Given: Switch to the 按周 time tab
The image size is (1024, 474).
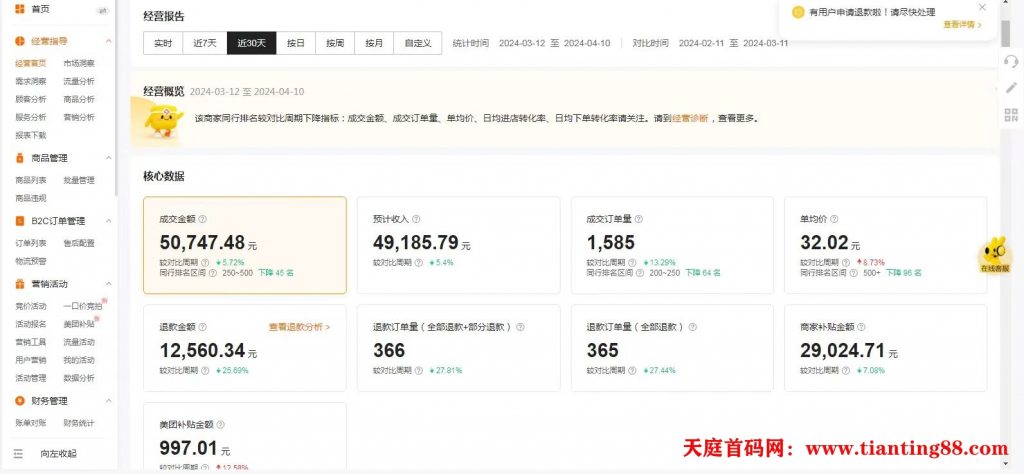Looking at the screenshot, I should coord(335,44).
